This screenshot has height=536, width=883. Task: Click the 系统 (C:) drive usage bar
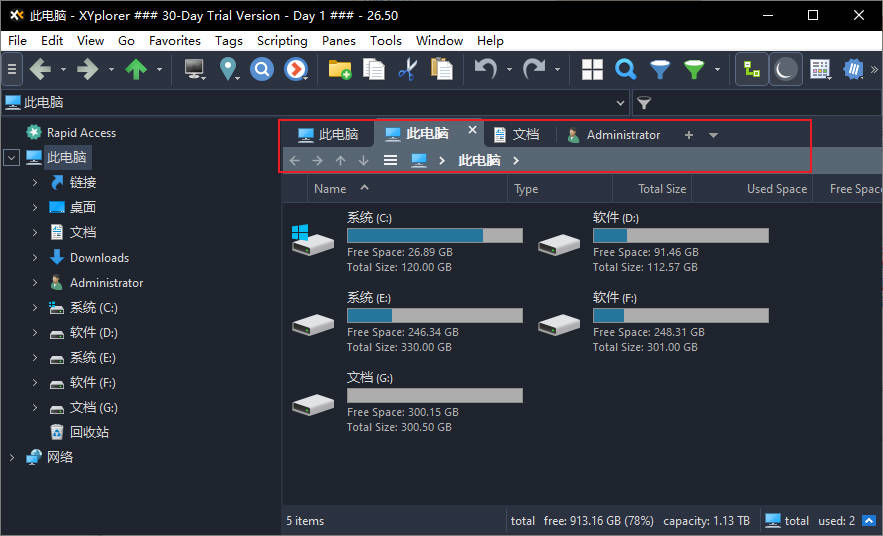434,235
